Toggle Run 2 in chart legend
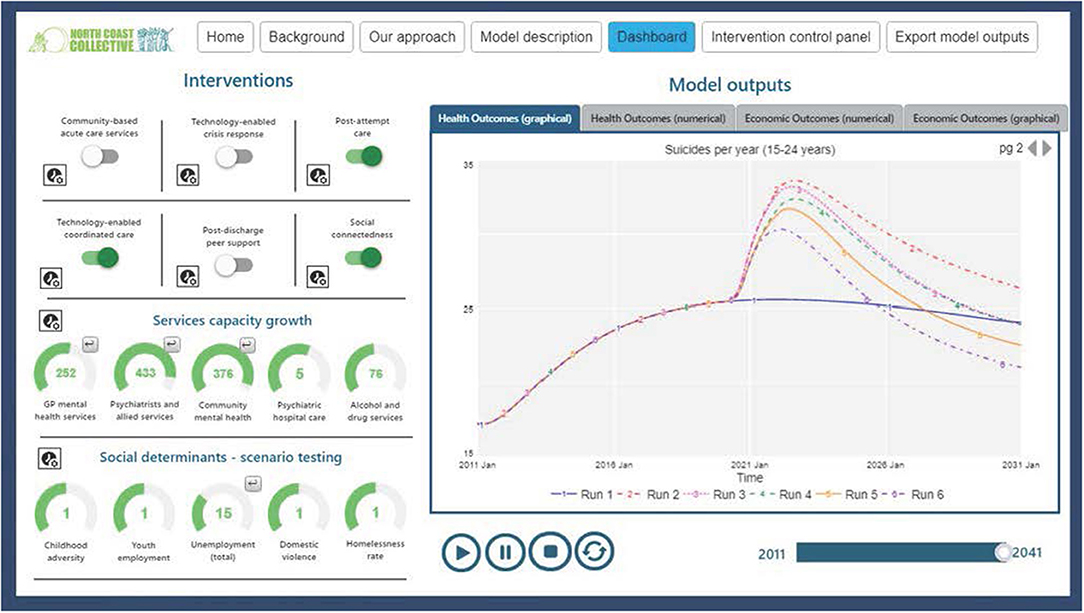 pos(648,495)
